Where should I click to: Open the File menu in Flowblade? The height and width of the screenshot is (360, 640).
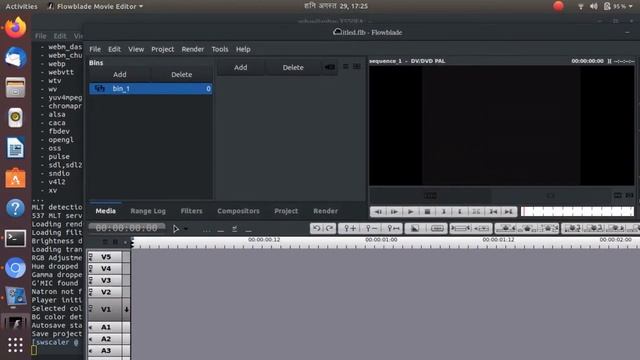[x=95, y=49]
